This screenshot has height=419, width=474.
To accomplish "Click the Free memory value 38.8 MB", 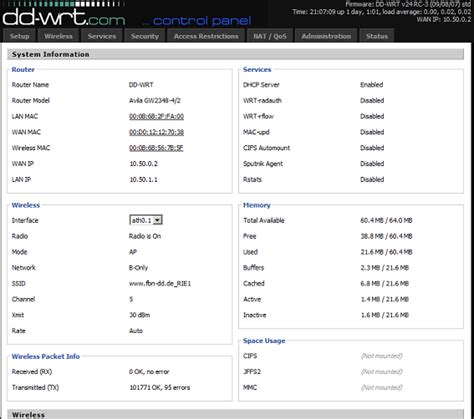I will (386, 236).
